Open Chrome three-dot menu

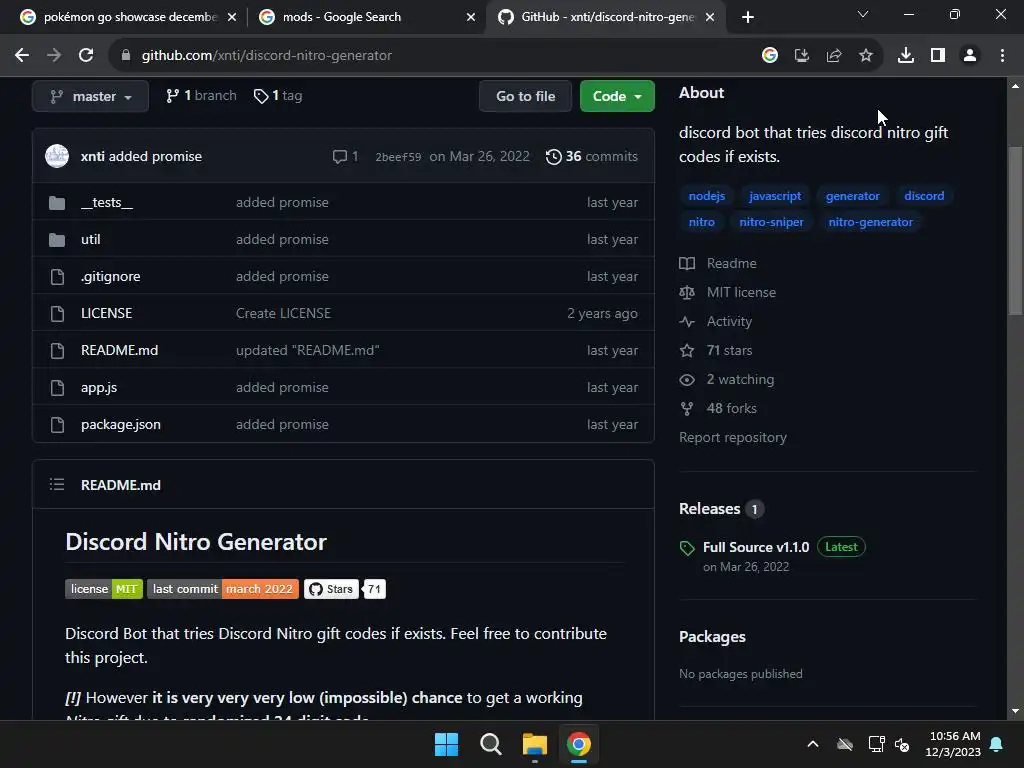point(1002,56)
